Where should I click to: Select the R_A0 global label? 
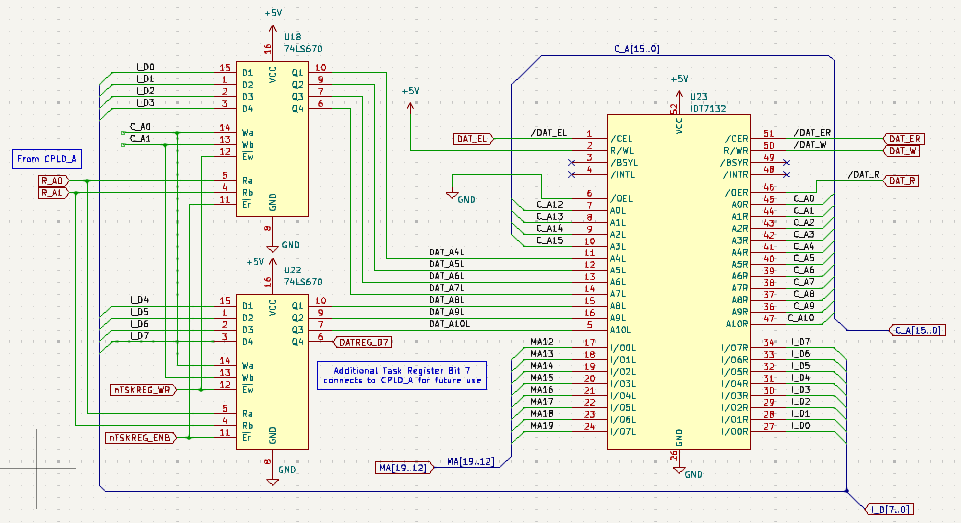coord(53,180)
